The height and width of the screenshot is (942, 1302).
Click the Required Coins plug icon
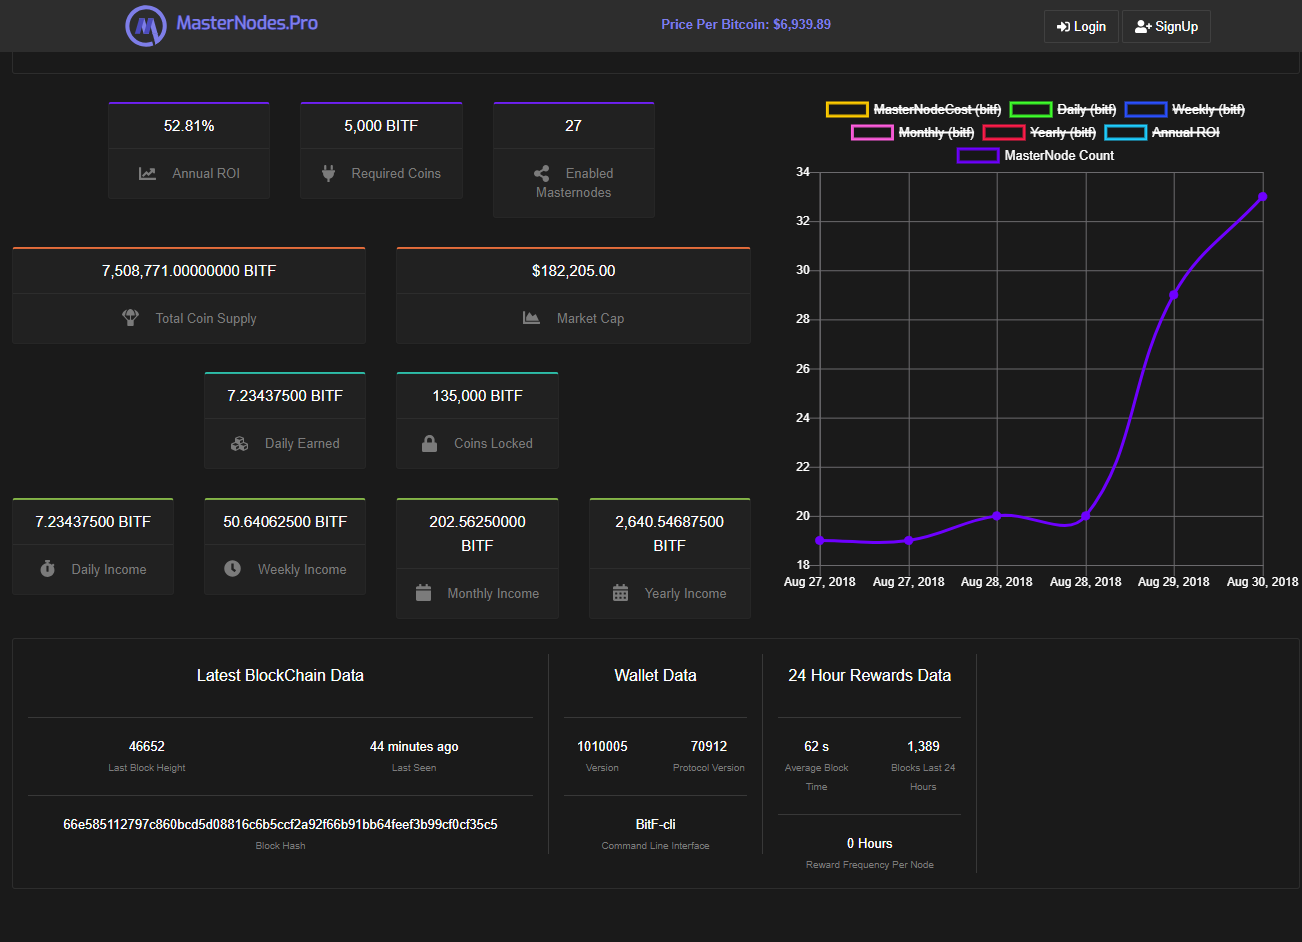point(328,173)
